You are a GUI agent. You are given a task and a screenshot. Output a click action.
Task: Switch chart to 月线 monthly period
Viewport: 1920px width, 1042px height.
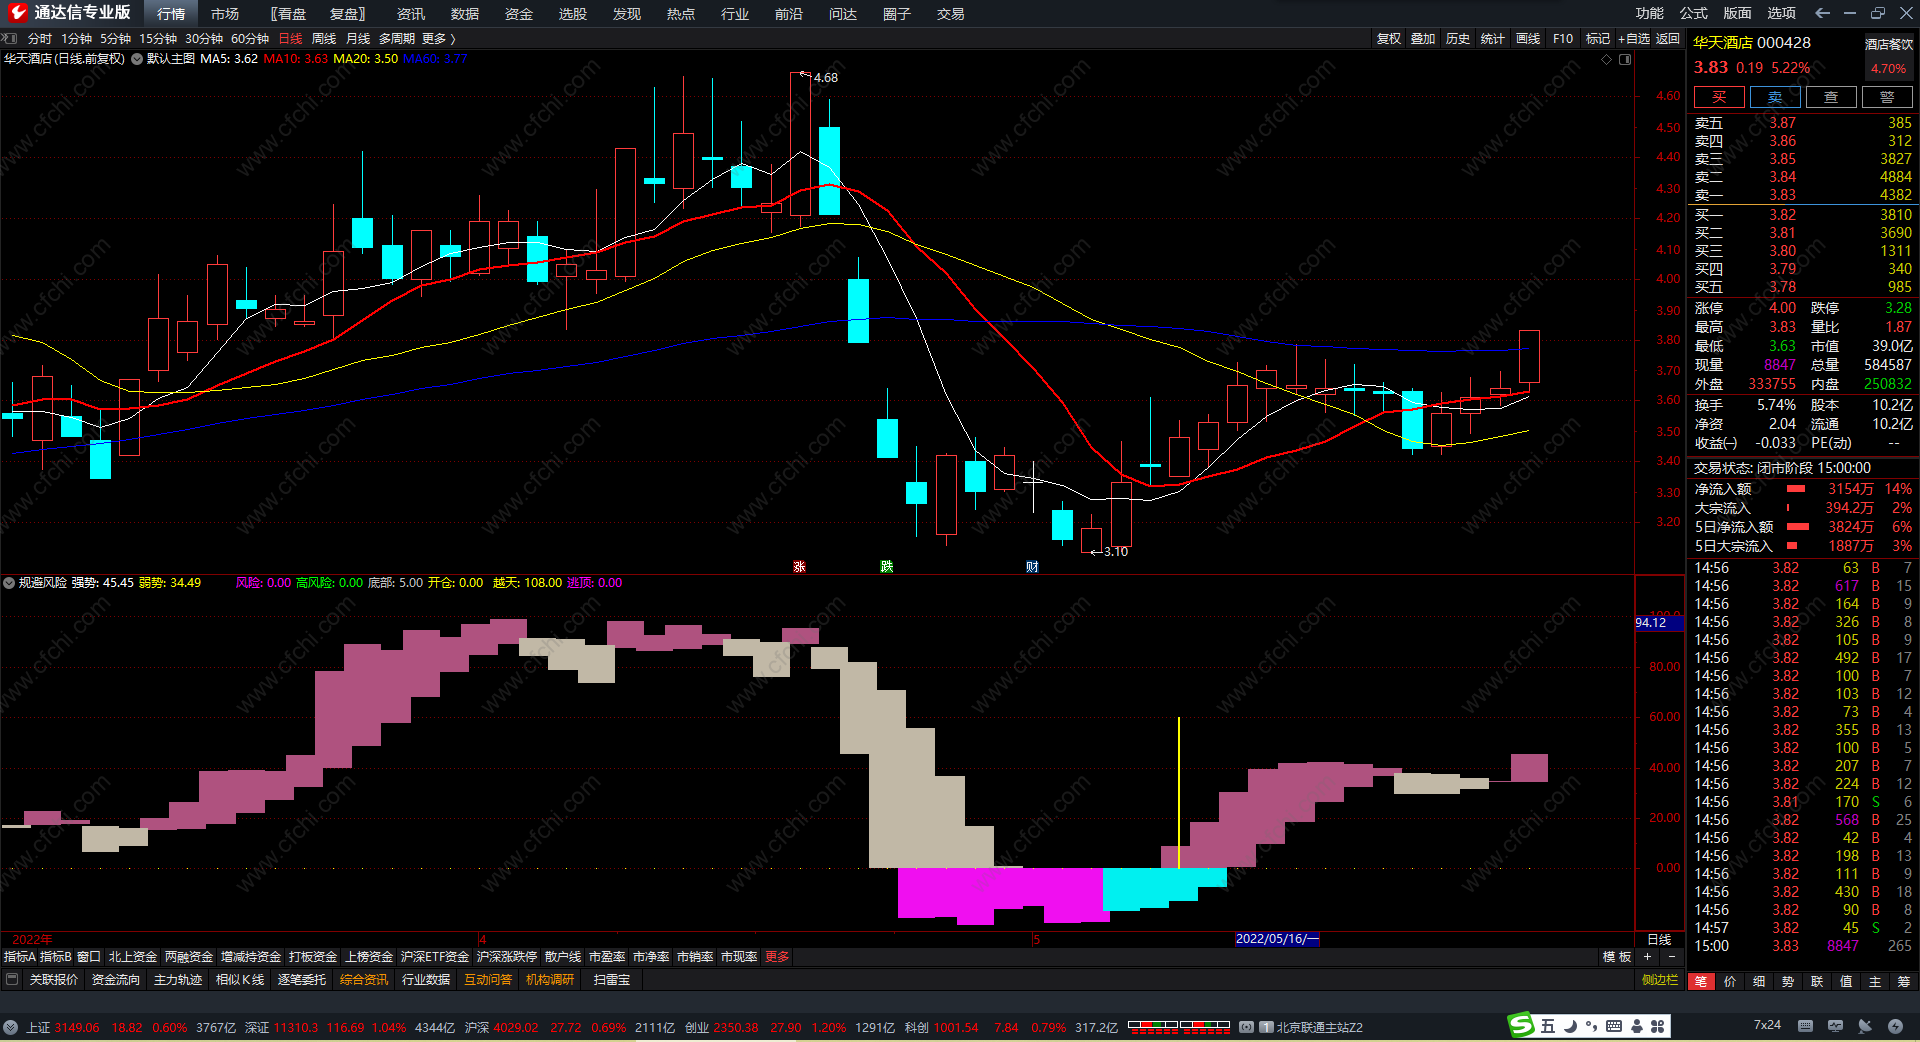358,39
